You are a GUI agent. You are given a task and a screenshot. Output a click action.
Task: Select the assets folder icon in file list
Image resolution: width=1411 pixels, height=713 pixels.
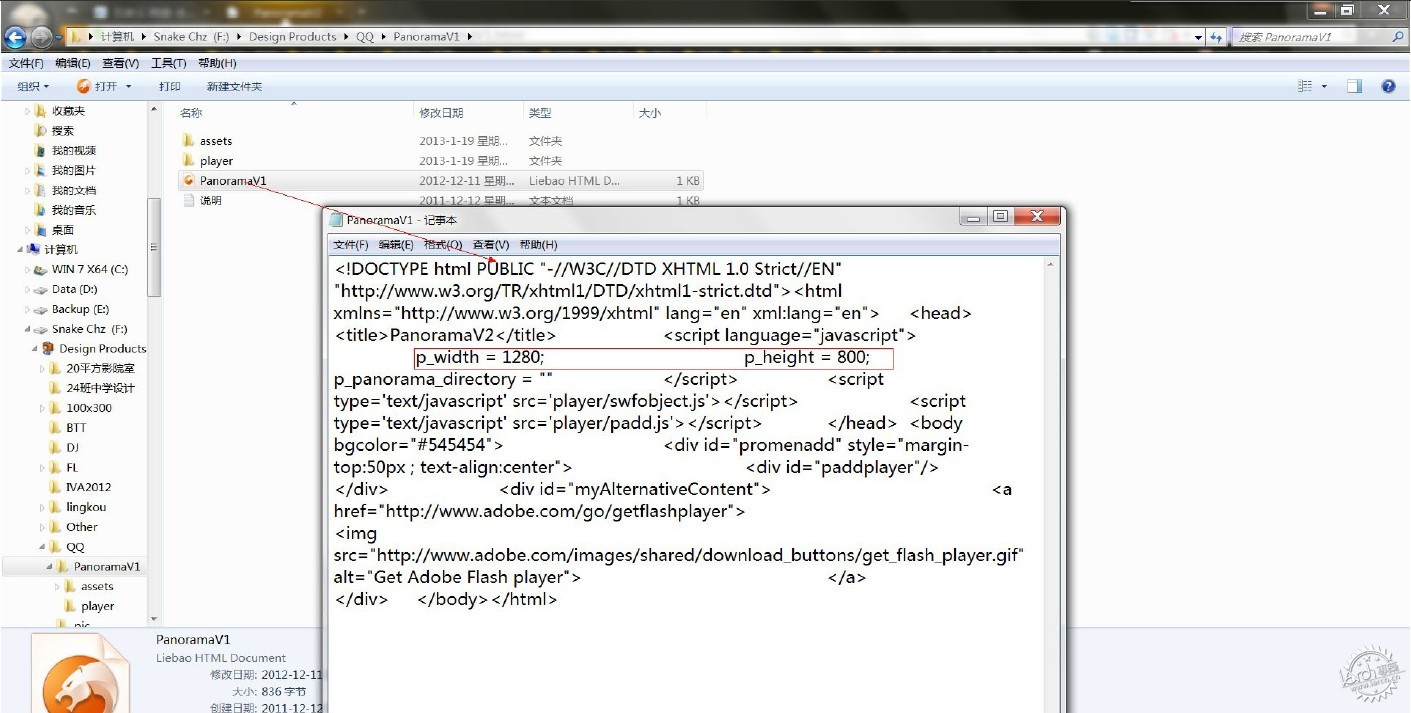coord(188,141)
